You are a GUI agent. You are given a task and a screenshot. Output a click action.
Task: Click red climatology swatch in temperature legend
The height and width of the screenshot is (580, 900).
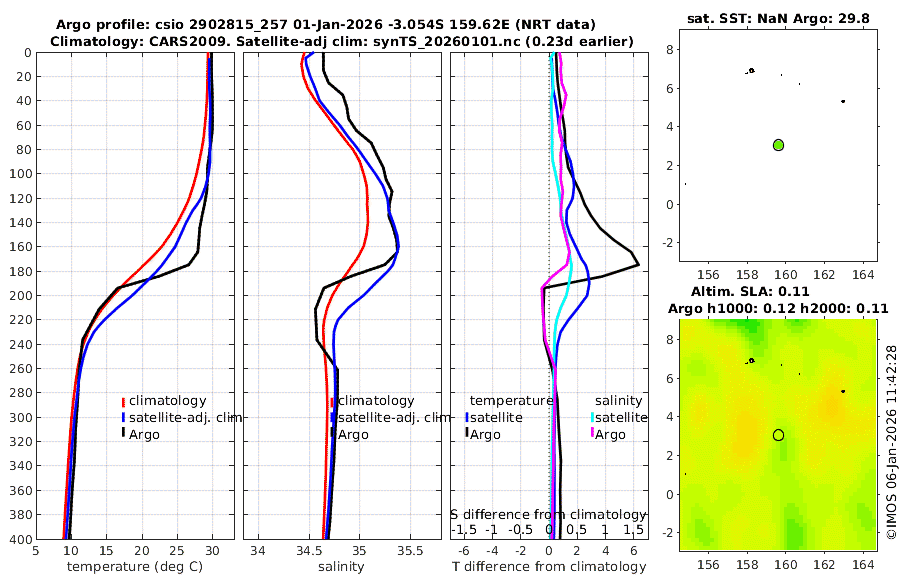123,401
